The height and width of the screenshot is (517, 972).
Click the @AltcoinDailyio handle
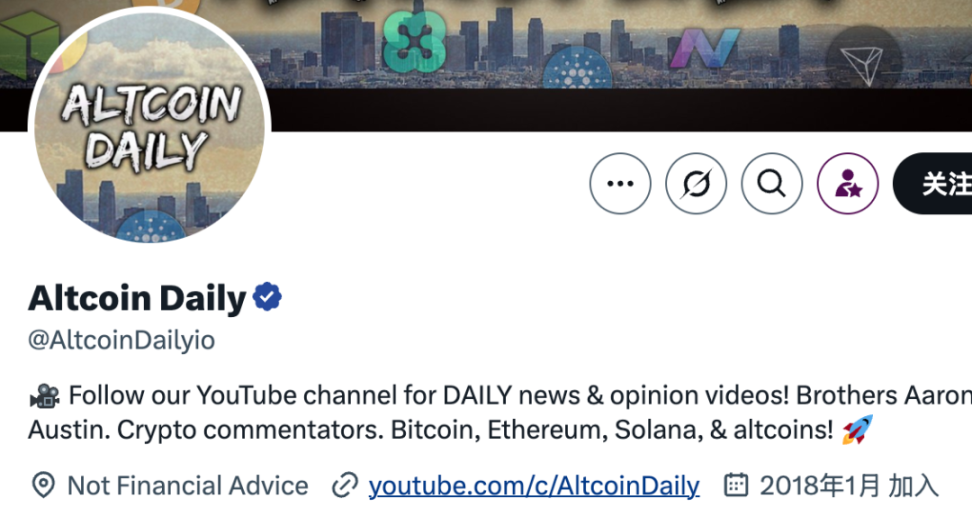tap(122, 340)
